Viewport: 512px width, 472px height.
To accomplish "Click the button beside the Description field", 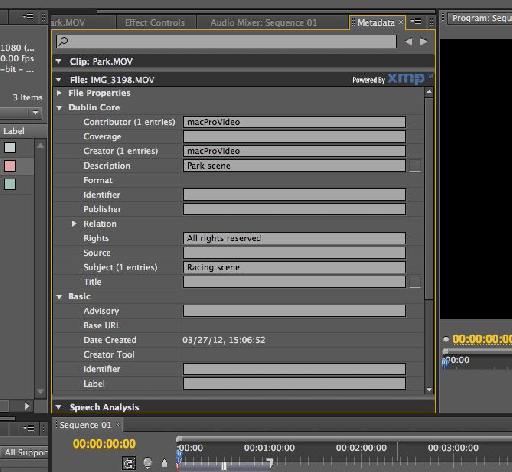I will [x=415, y=166].
